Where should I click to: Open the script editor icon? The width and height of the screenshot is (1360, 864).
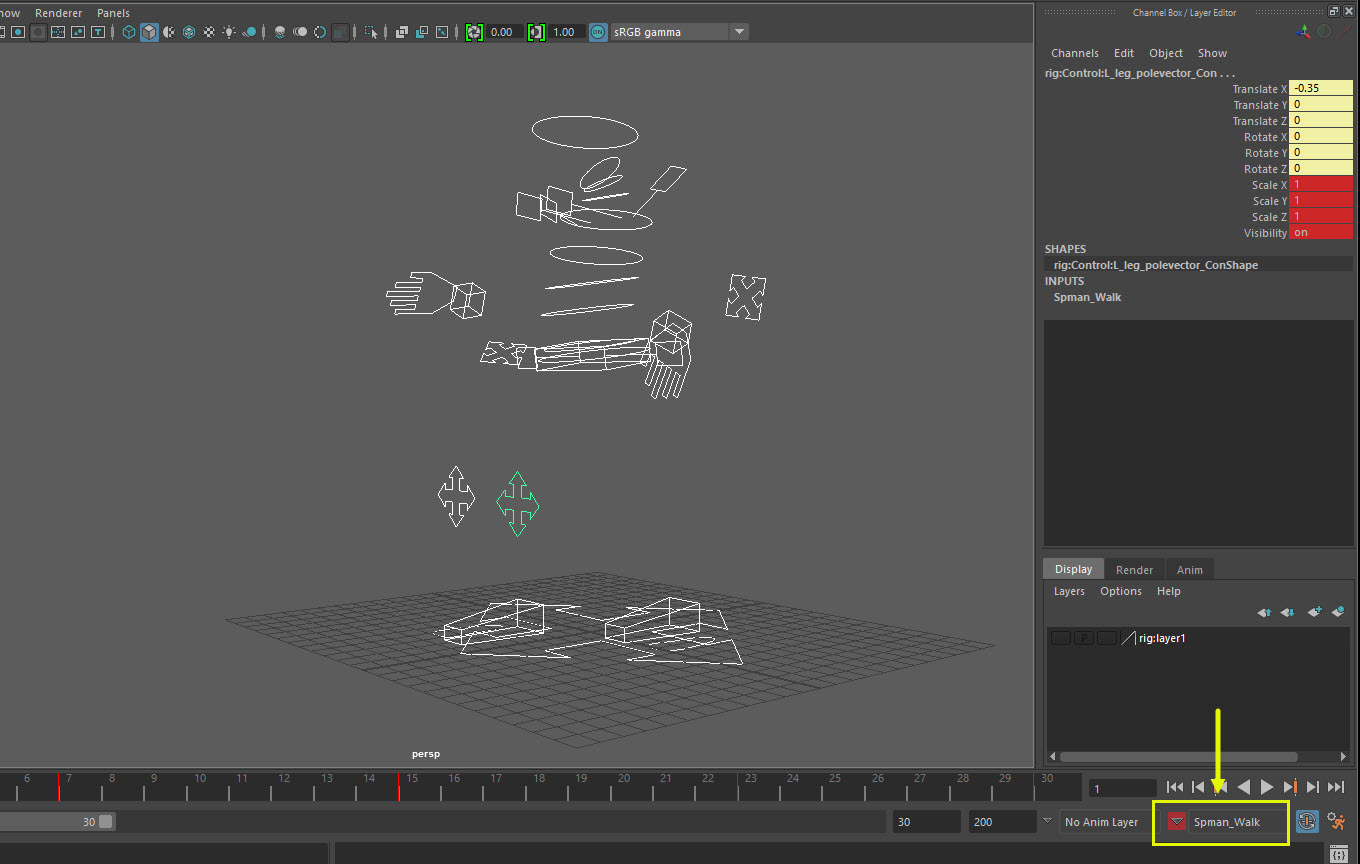[1339, 855]
